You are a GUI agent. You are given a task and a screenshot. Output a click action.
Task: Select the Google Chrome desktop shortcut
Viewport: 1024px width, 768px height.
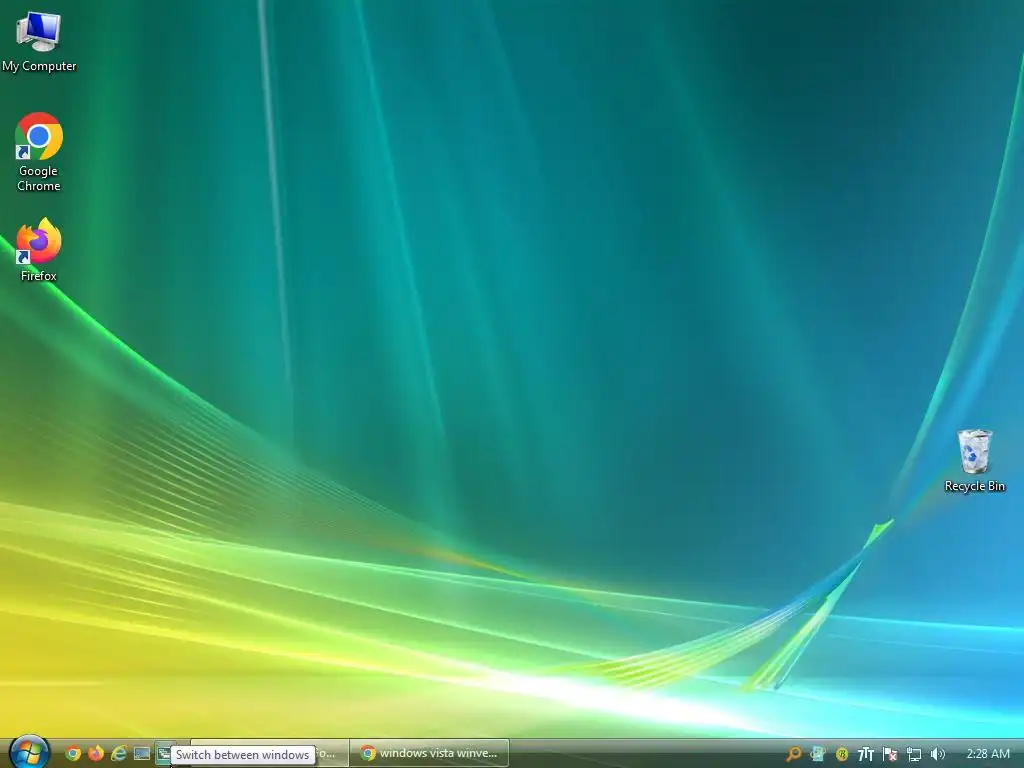tap(39, 152)
